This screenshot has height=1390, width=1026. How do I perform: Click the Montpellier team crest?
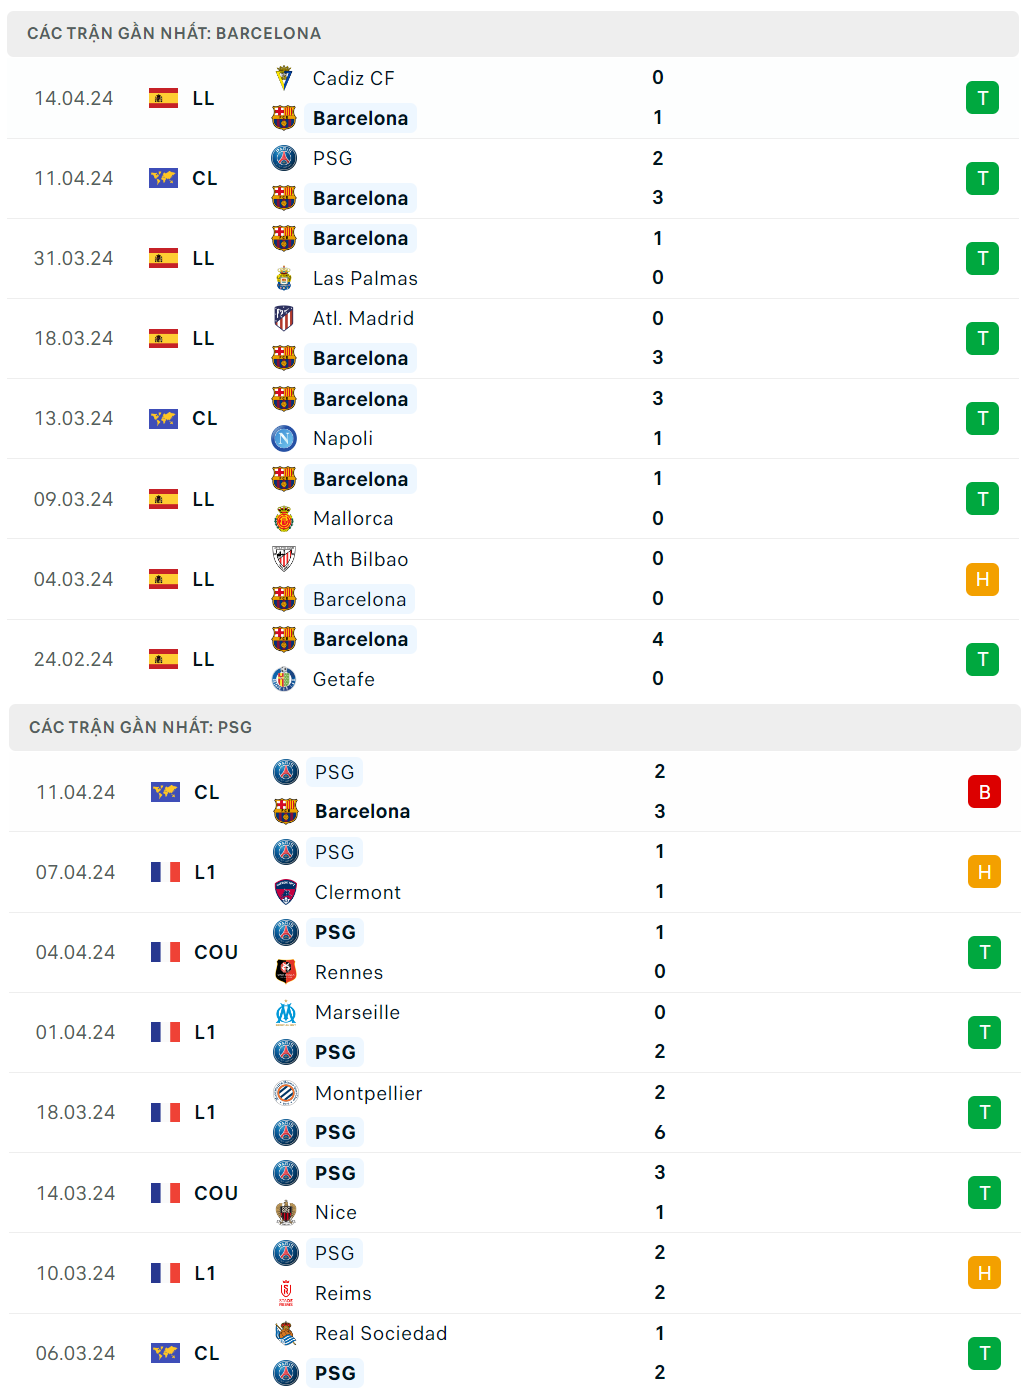click(286, 1093)
